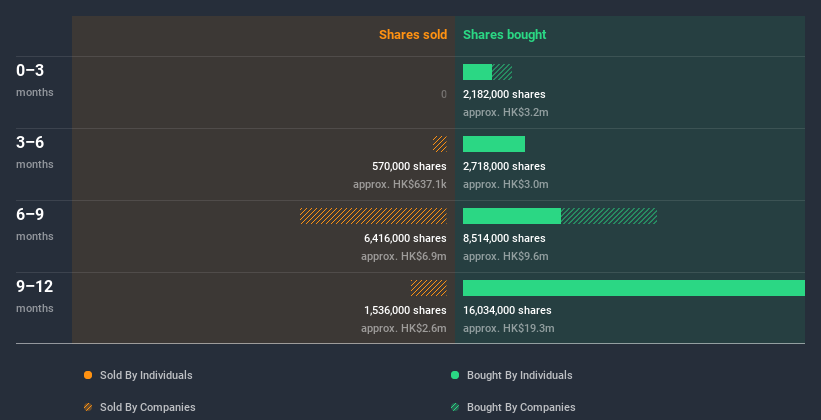The image size is (821, 420).
Task: Toggle the Sold By Individuals legend label
Action: [x=146, y=375]
